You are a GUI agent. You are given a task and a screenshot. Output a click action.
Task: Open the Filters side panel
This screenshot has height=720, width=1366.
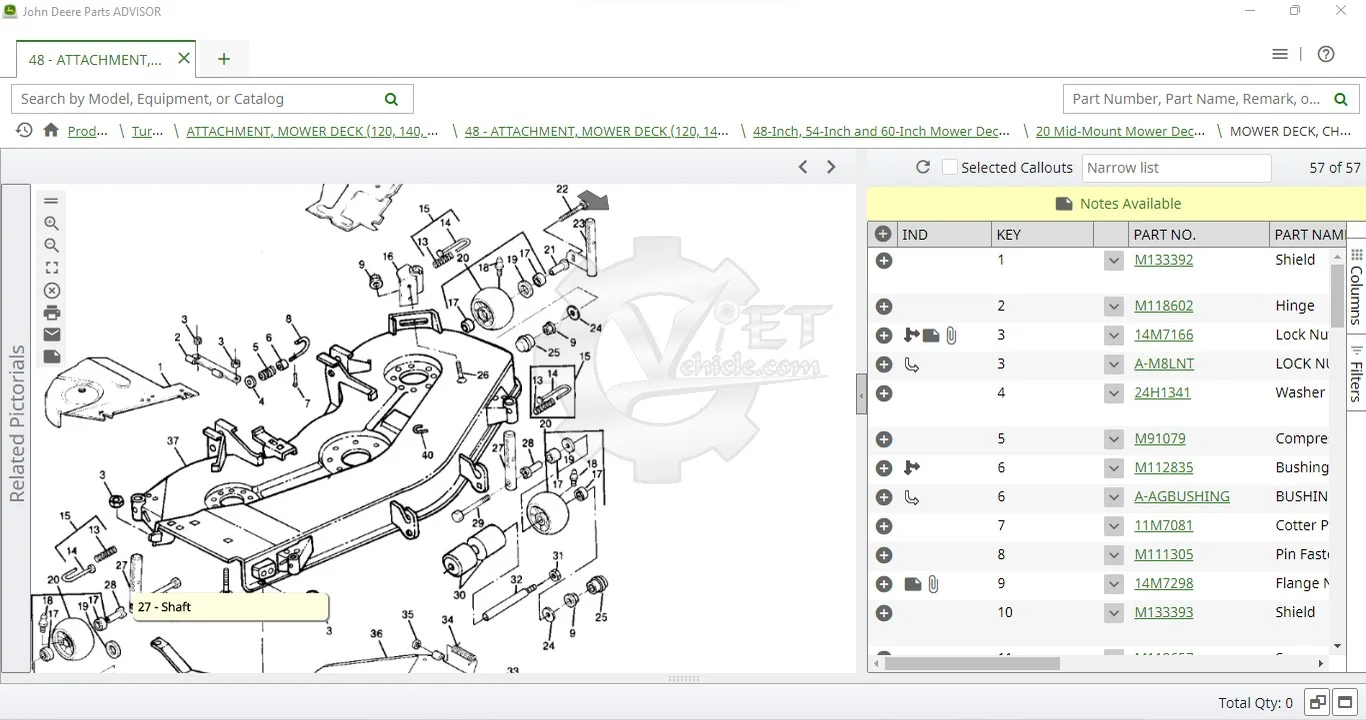1357,373
